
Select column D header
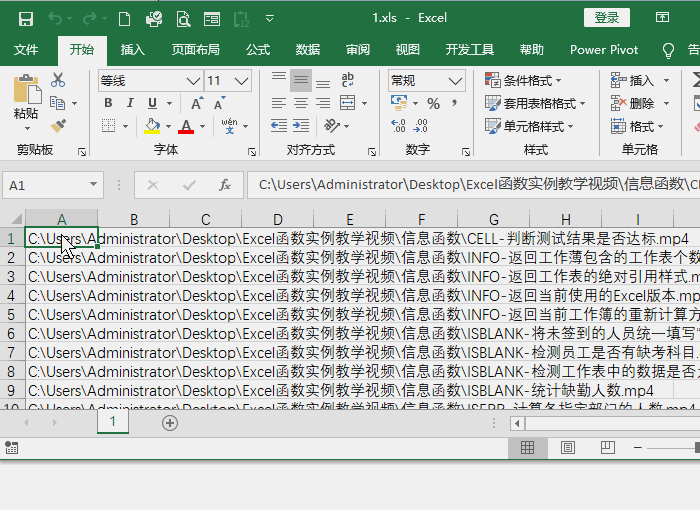pos(277,220)
